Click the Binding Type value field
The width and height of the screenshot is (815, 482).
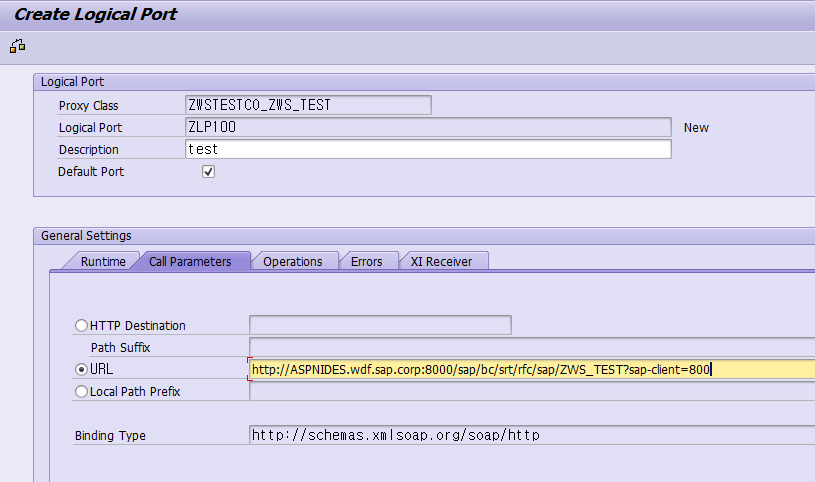point(530,435)
